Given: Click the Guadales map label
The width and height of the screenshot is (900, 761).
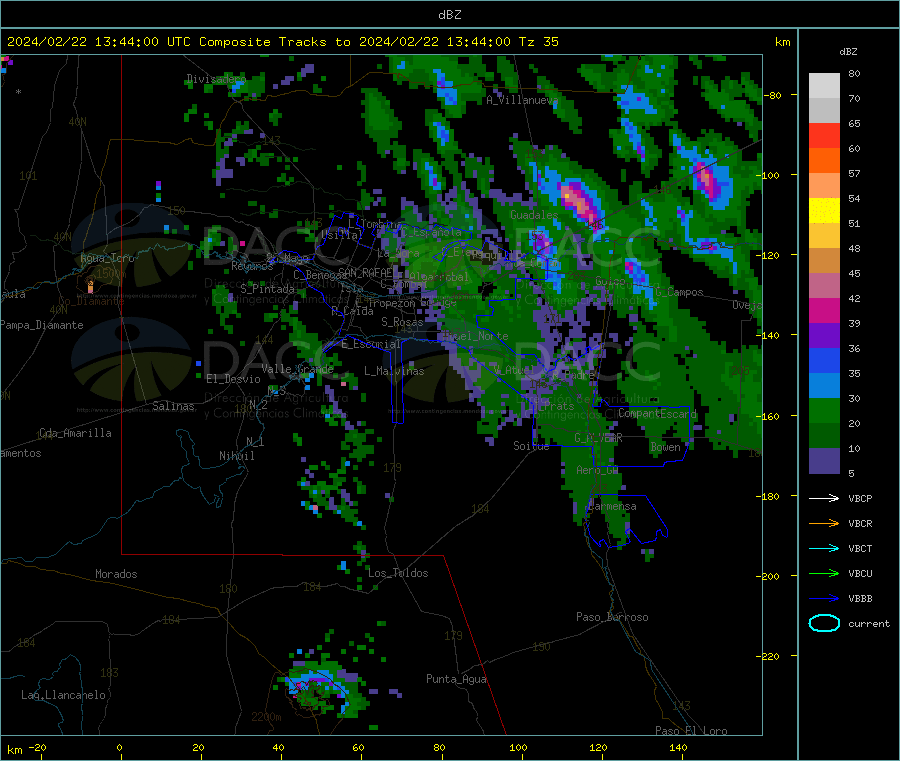Looking at the screenshot, I should (x=534, y=215).
